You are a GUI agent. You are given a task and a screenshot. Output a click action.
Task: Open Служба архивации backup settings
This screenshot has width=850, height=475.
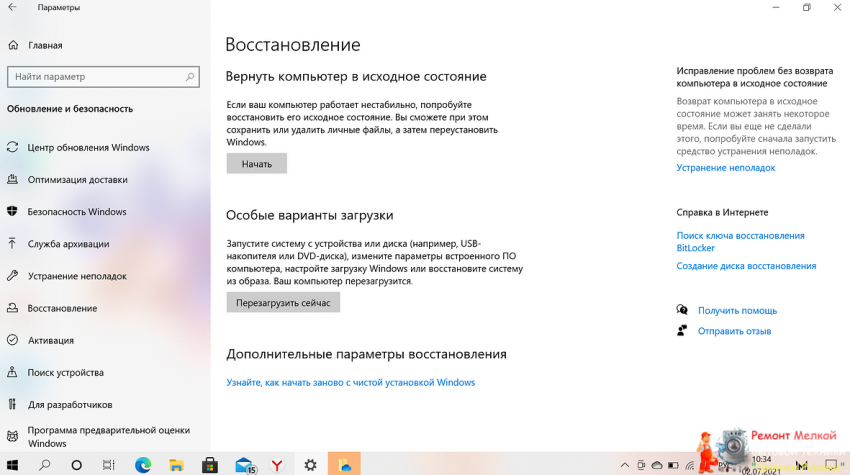[x=68, y=244]
